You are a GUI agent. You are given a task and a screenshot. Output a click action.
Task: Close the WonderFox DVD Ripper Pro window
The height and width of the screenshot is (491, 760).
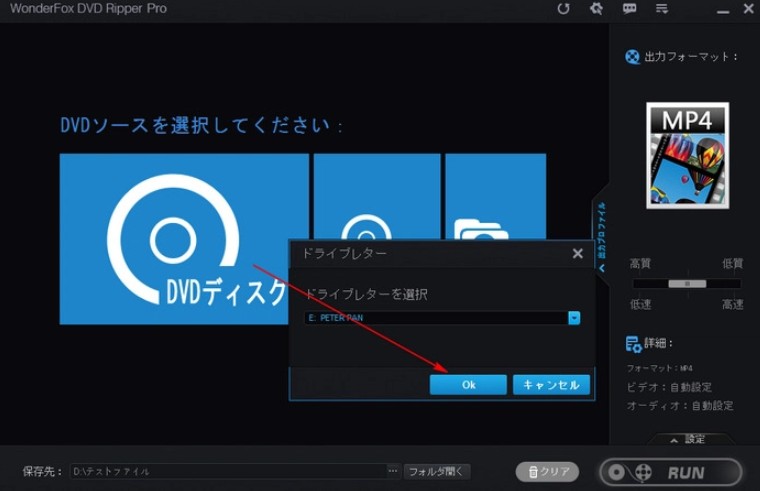pyautogui.click(x=749, y=8)
